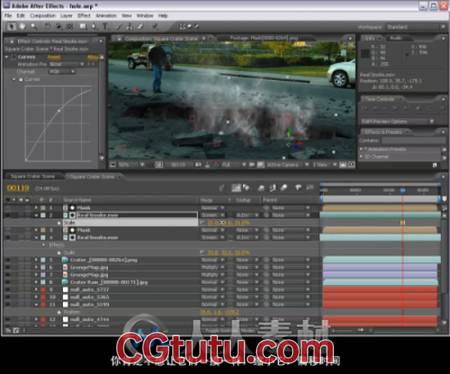The height and width of the screenshot is (374, 450).
Task: Click the current time display 00119
Action: [x=18, y=188]
